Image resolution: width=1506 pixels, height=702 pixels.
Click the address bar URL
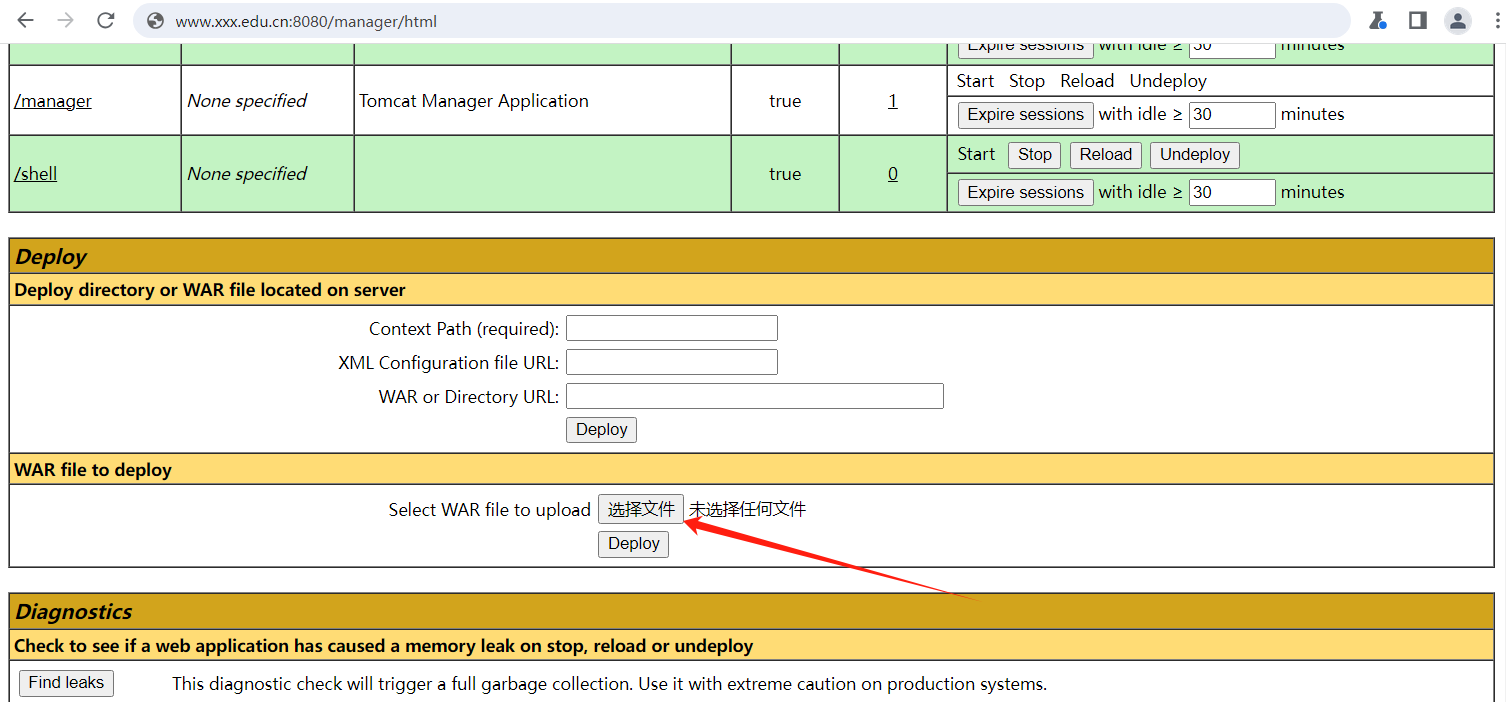coord(306,21)
